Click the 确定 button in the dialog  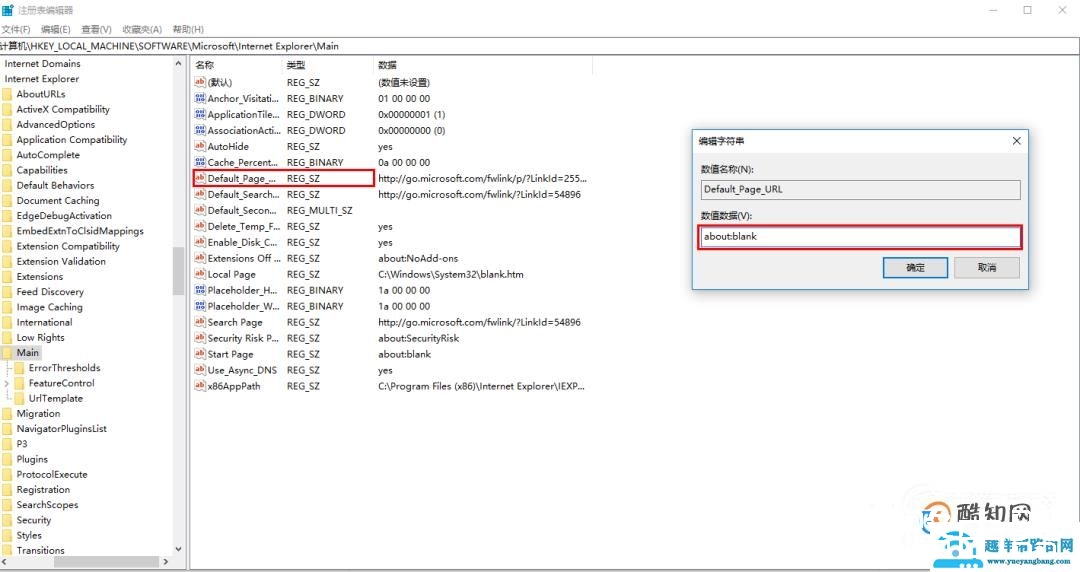pyautogui.click(x=915, y=267)
